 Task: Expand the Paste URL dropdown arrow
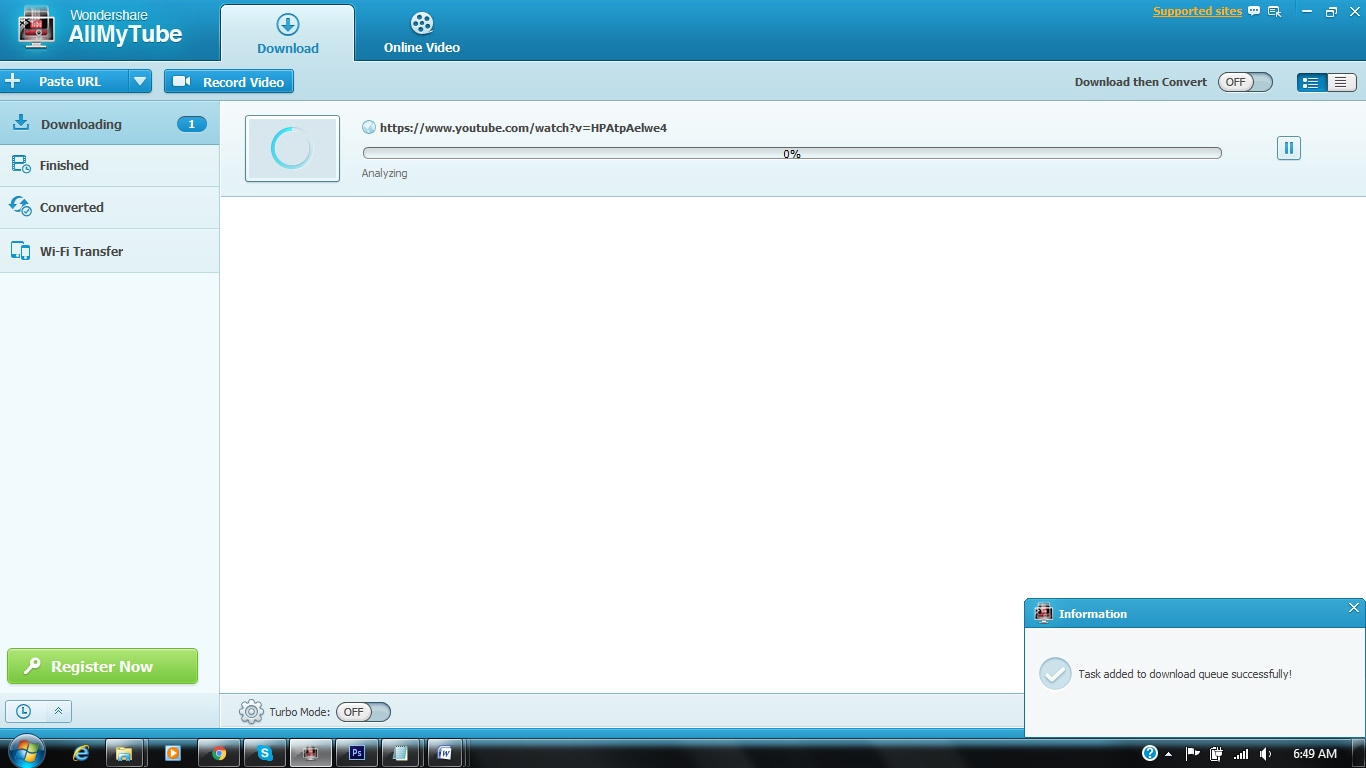pyautogui.click(x=140, y=81)
